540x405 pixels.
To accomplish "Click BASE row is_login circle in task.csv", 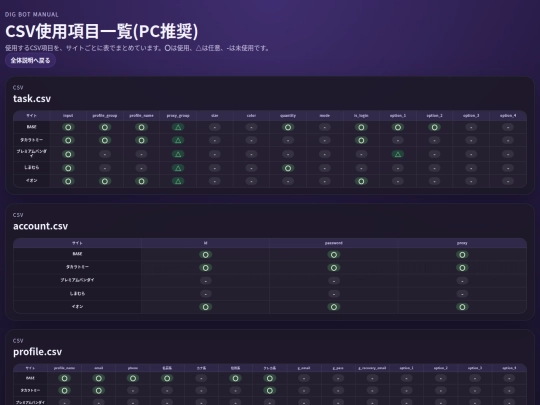I will click(x=361, y=127).
